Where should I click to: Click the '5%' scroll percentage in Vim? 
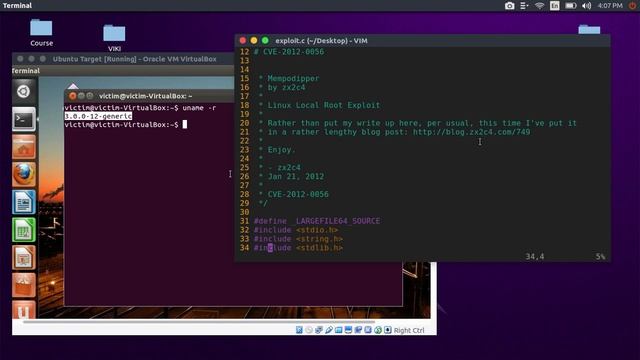pos(600,256)
